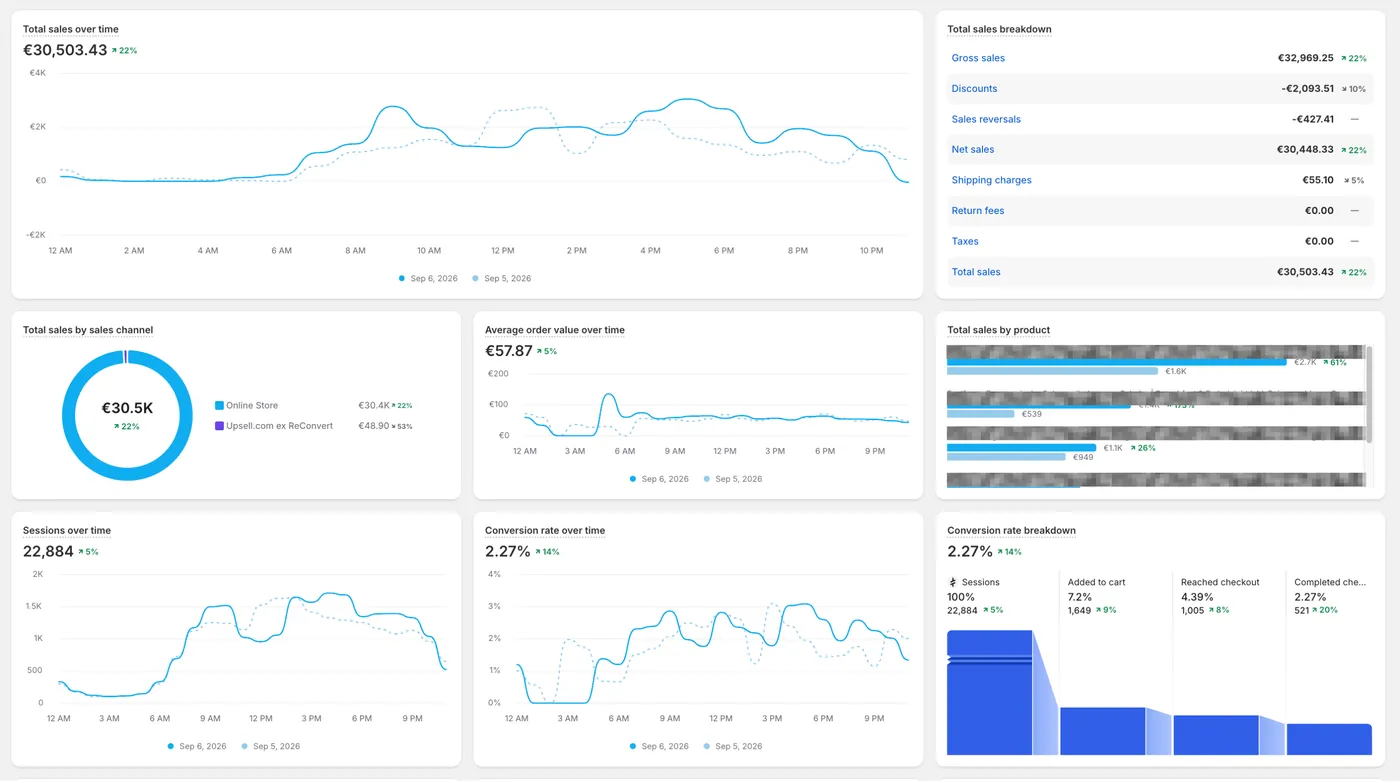Viewport: 1400px width, 783px height.
Task: Click the €30.5K donut center value
Action: click(x=127, y=408)
